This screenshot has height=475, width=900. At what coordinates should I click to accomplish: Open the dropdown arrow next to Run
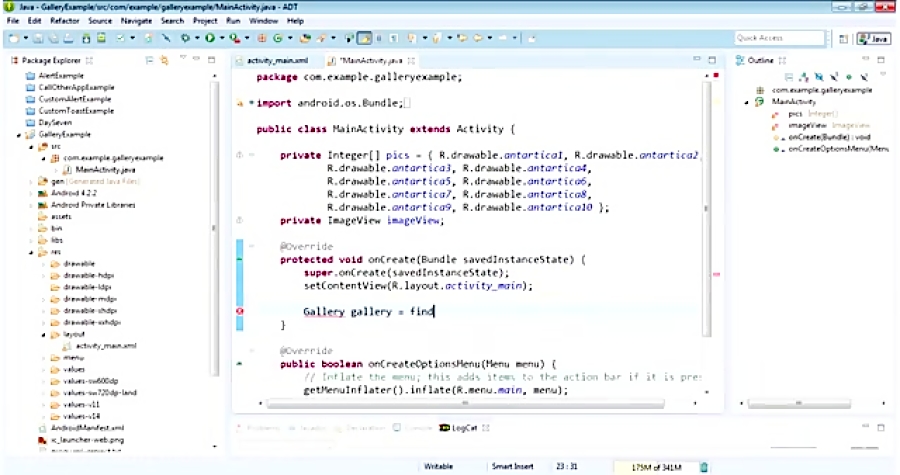click(x=222, y=38)
